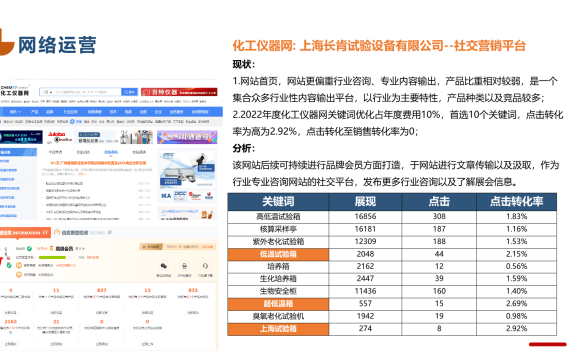Screen dimensions: 570x360
Task: Click the 2.69% conversion rate cell
Action: click(516, 304)
